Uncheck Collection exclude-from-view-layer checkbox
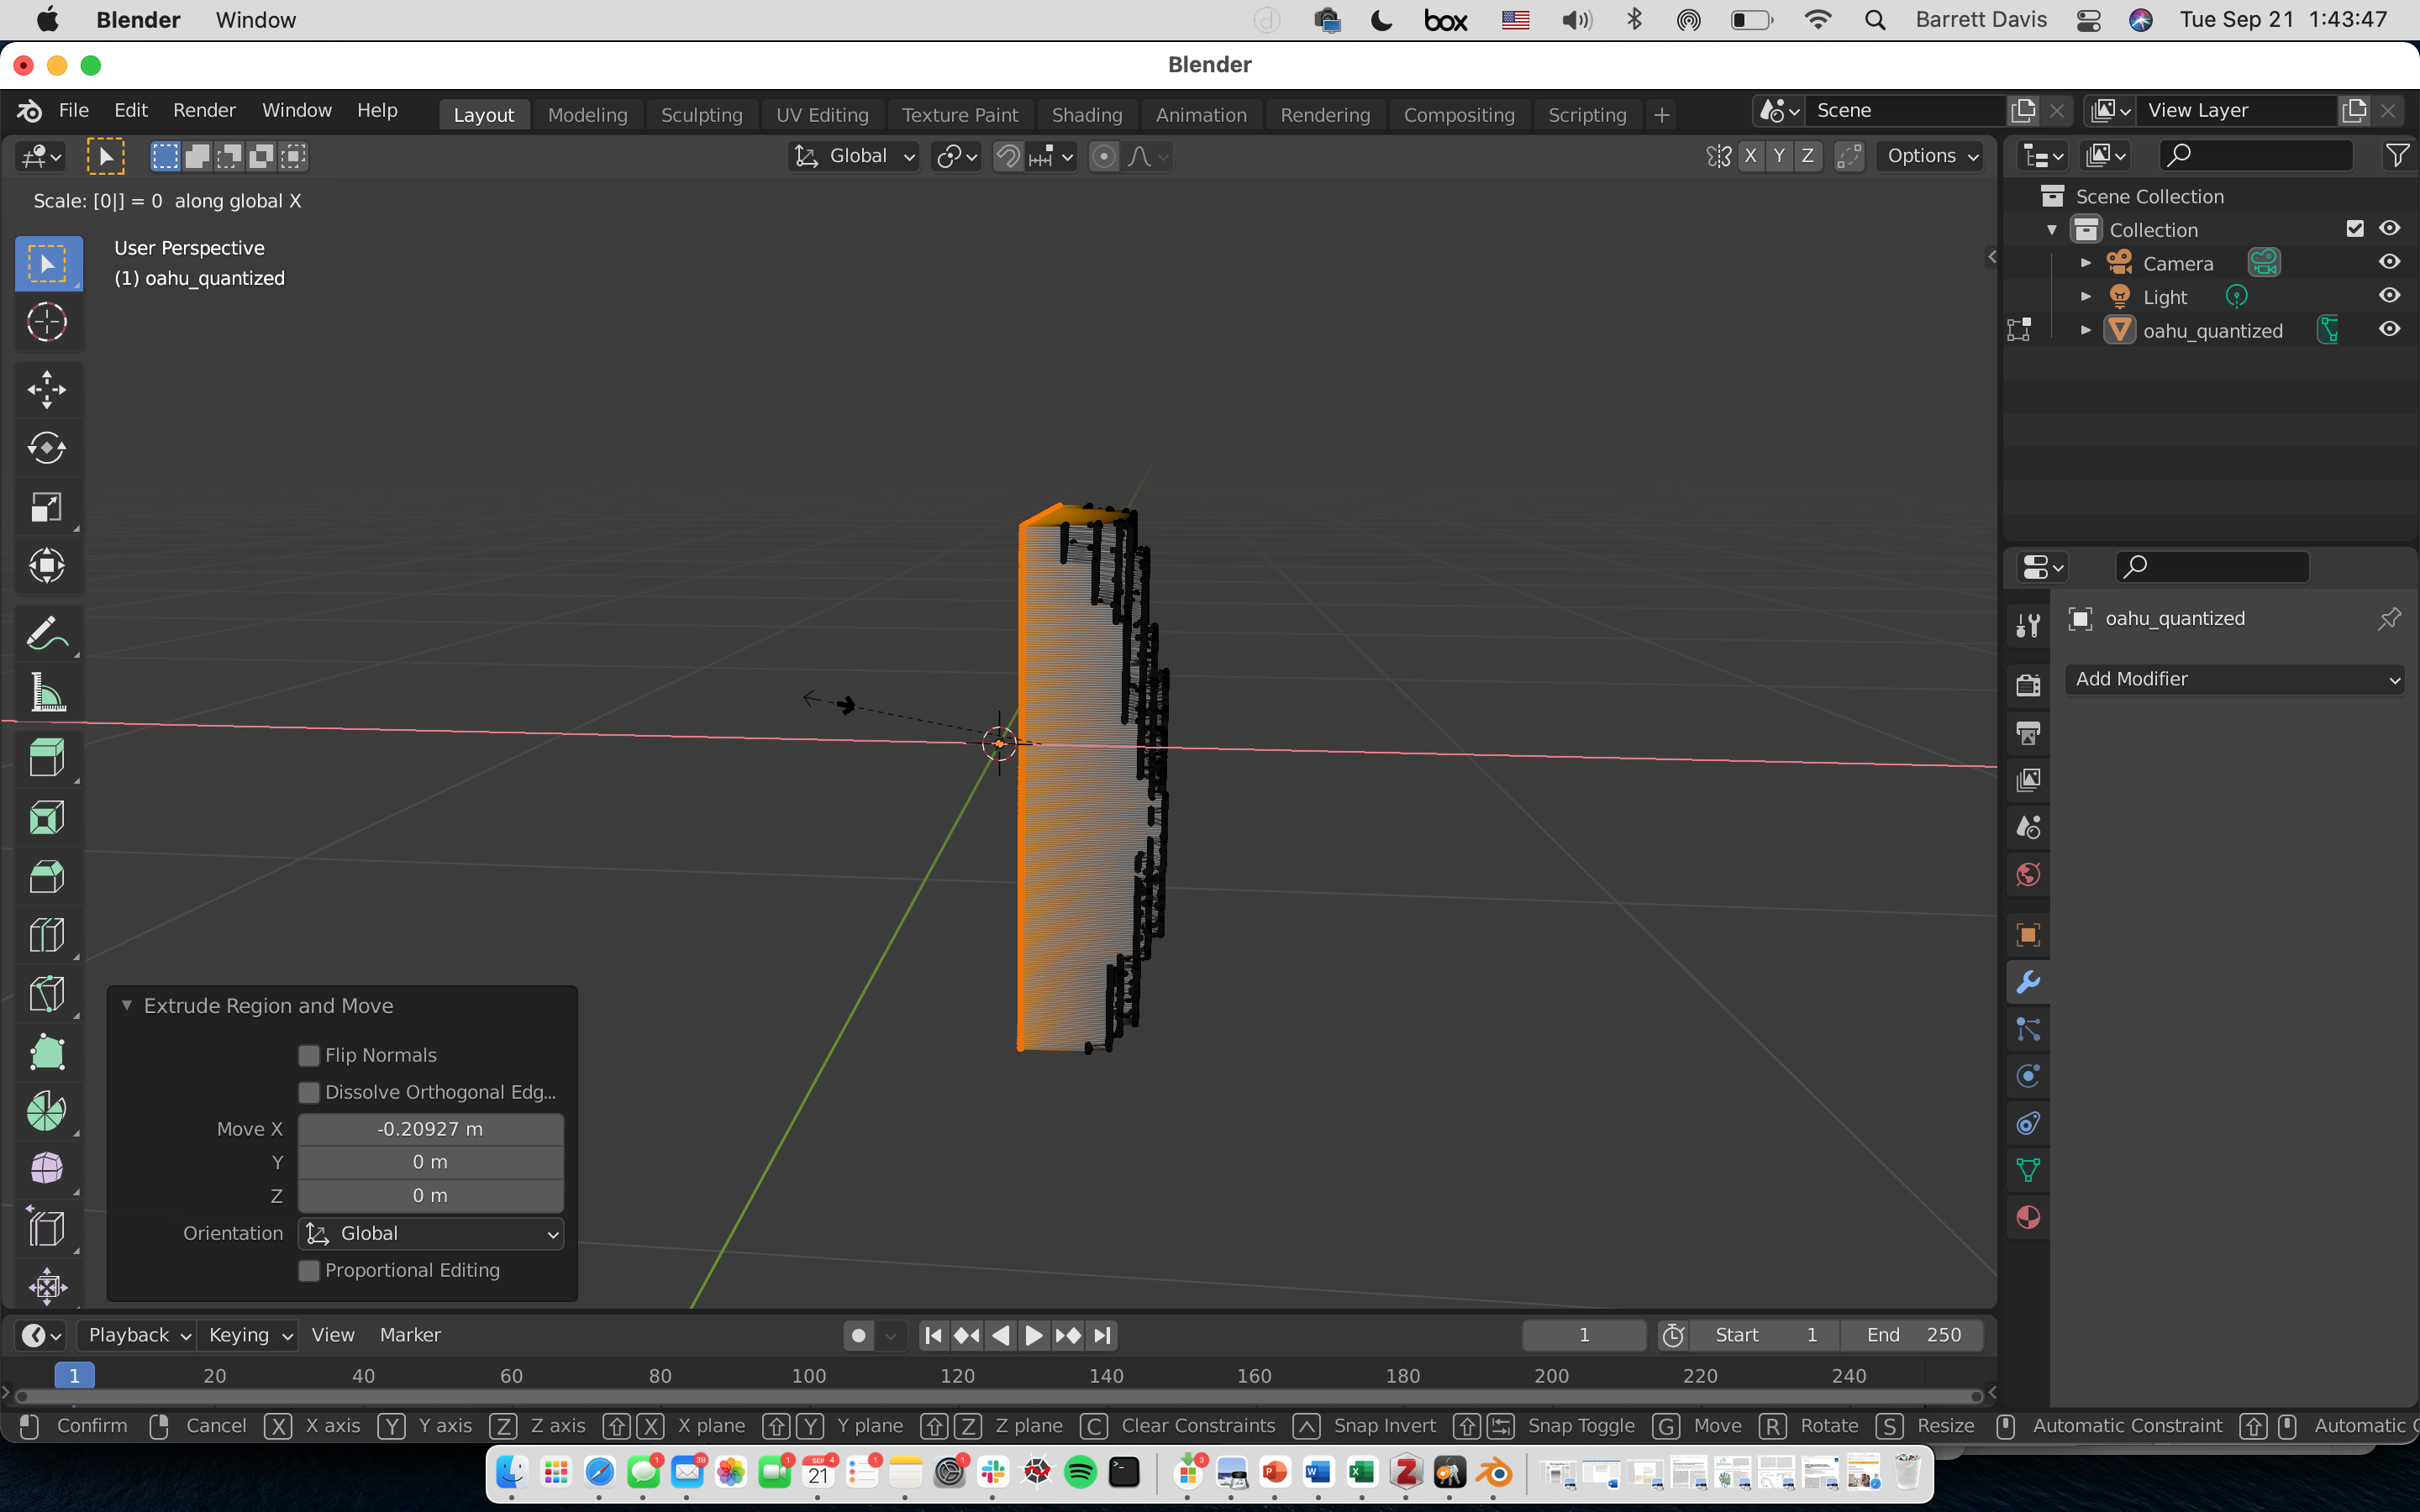Viewport: 2420px width, 1512px height. click(x=2355, y=229)
